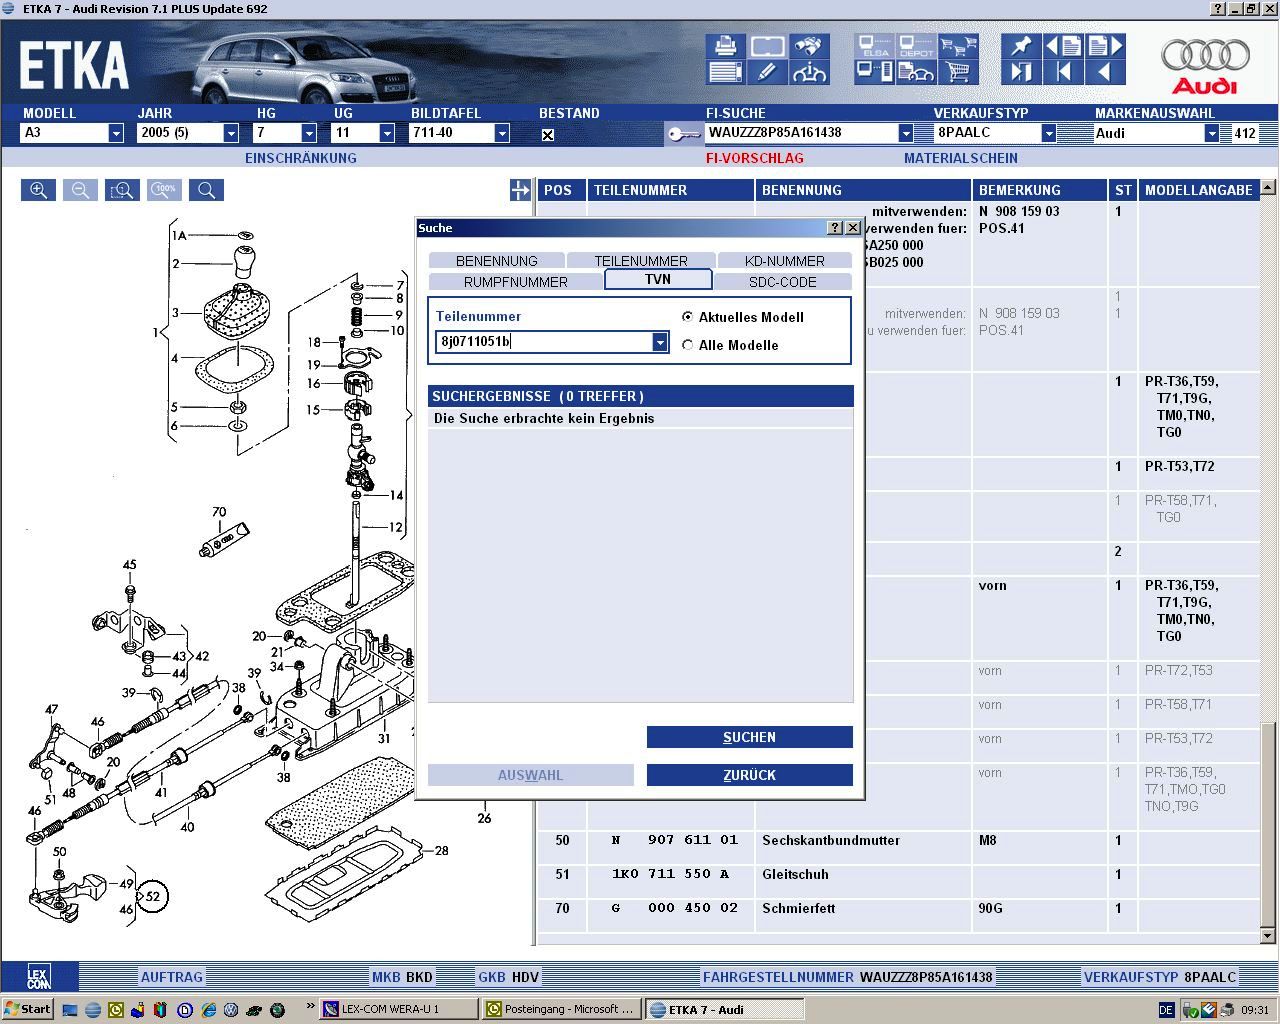This screenshot has width=1280, height=1024.
Task: Switch to LEX-COM WERA-U 1 taskbar window
Action: click(x=398, y=1009)
